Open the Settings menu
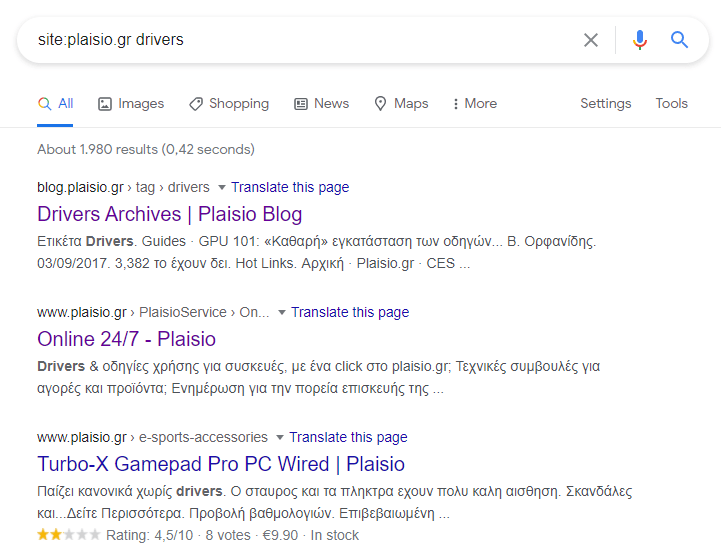721x558 pixels. coord(606,103)
